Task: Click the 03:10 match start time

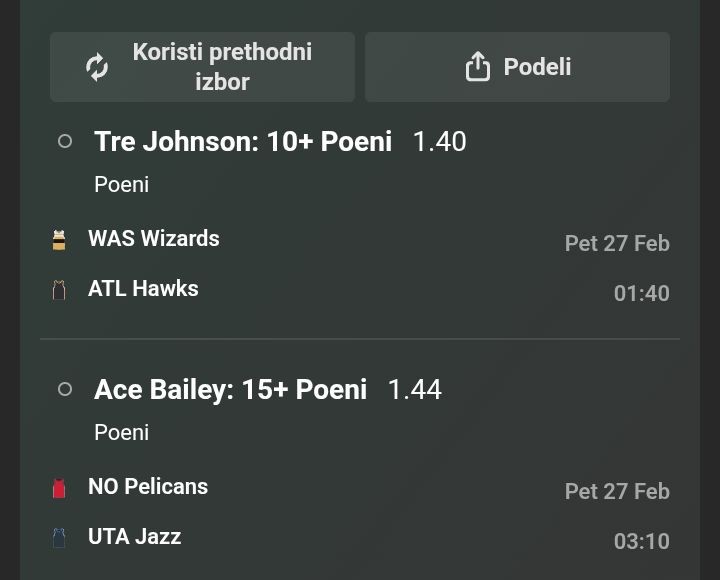Action: (x=641, y=541)
